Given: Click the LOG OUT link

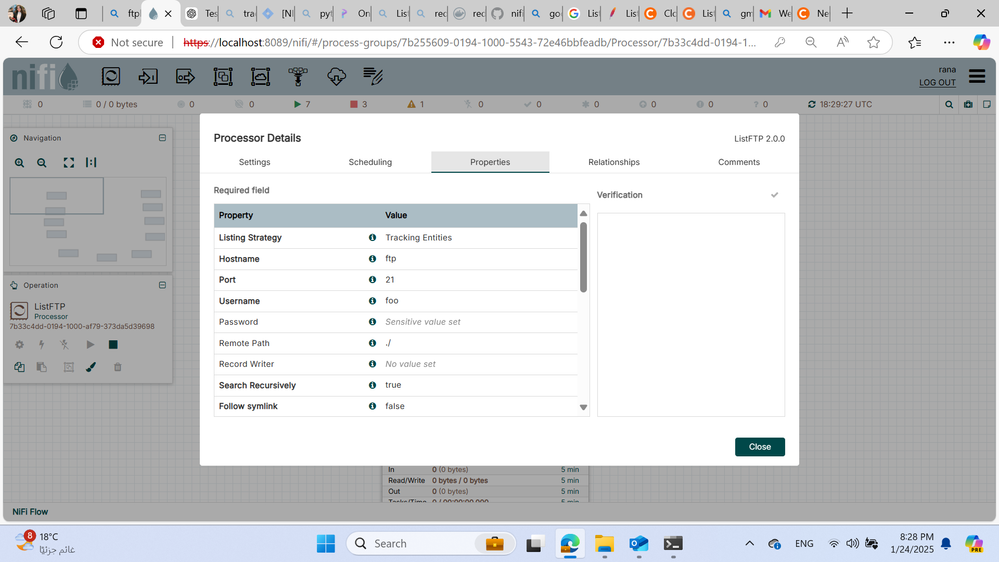Looking at the screenshot, I should (937, 82).
